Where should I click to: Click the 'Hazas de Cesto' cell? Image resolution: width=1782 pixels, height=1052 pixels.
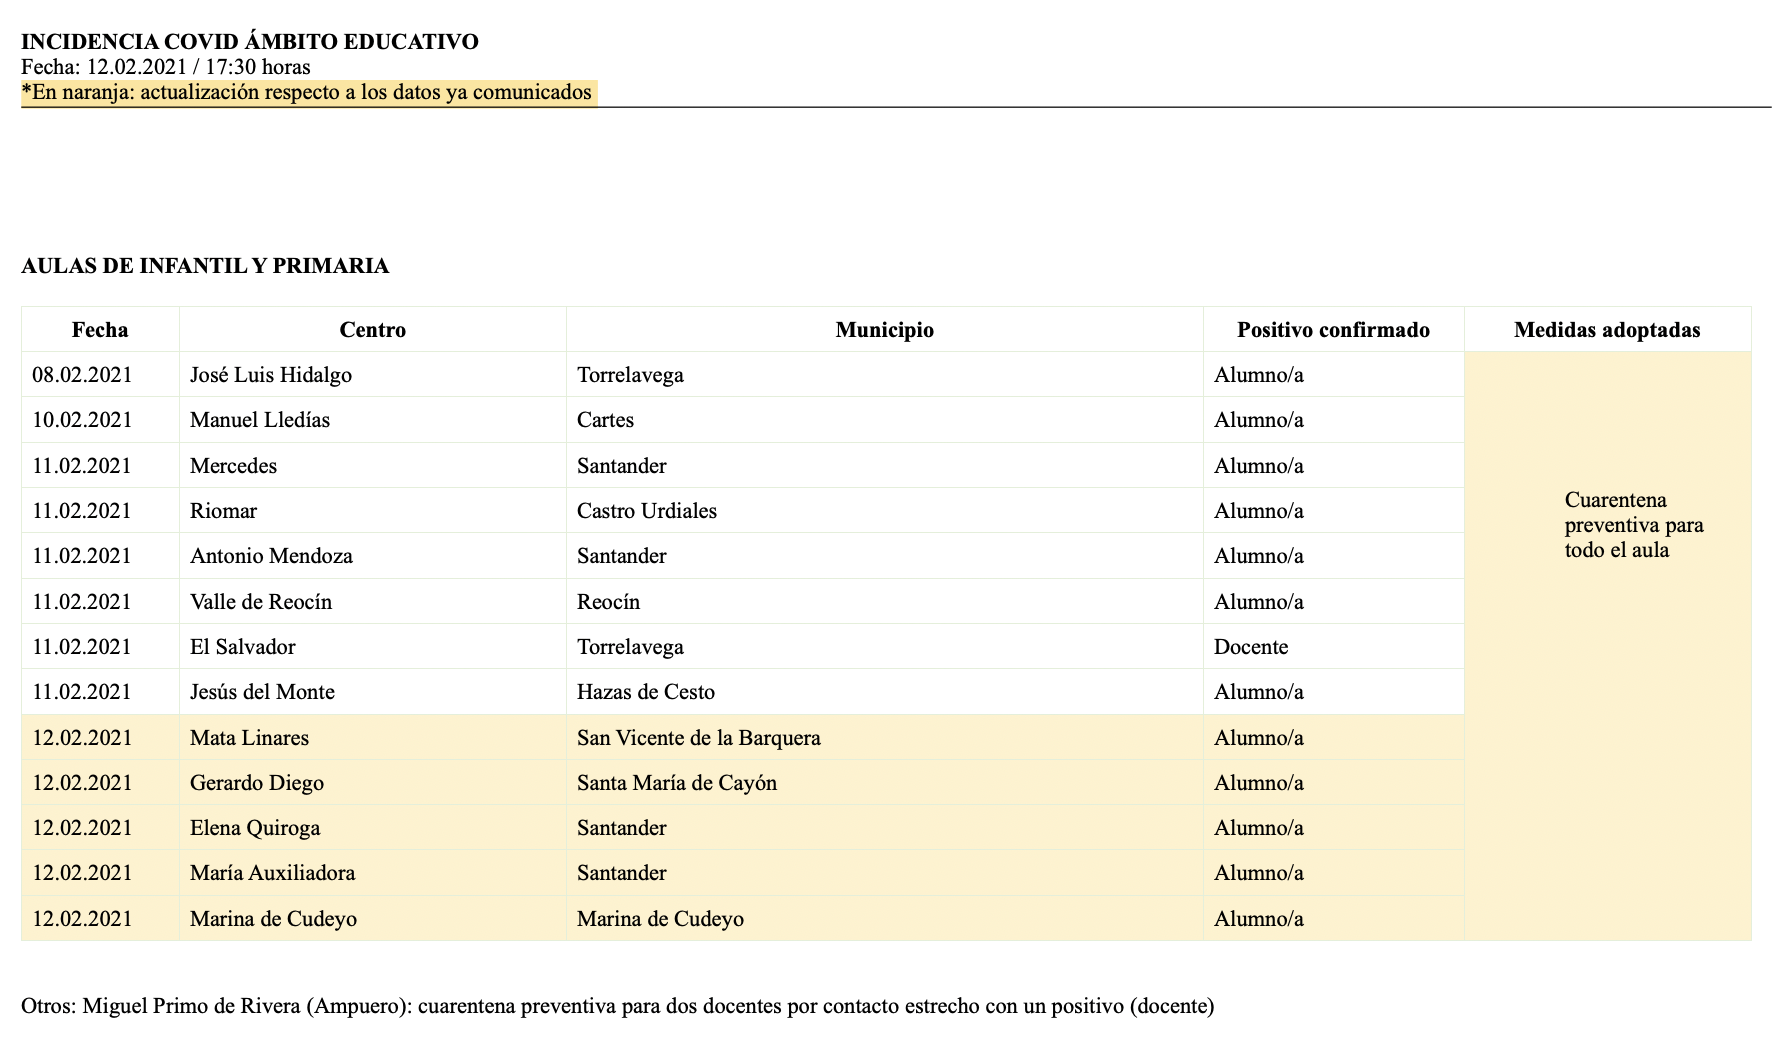tap(646, 692)
